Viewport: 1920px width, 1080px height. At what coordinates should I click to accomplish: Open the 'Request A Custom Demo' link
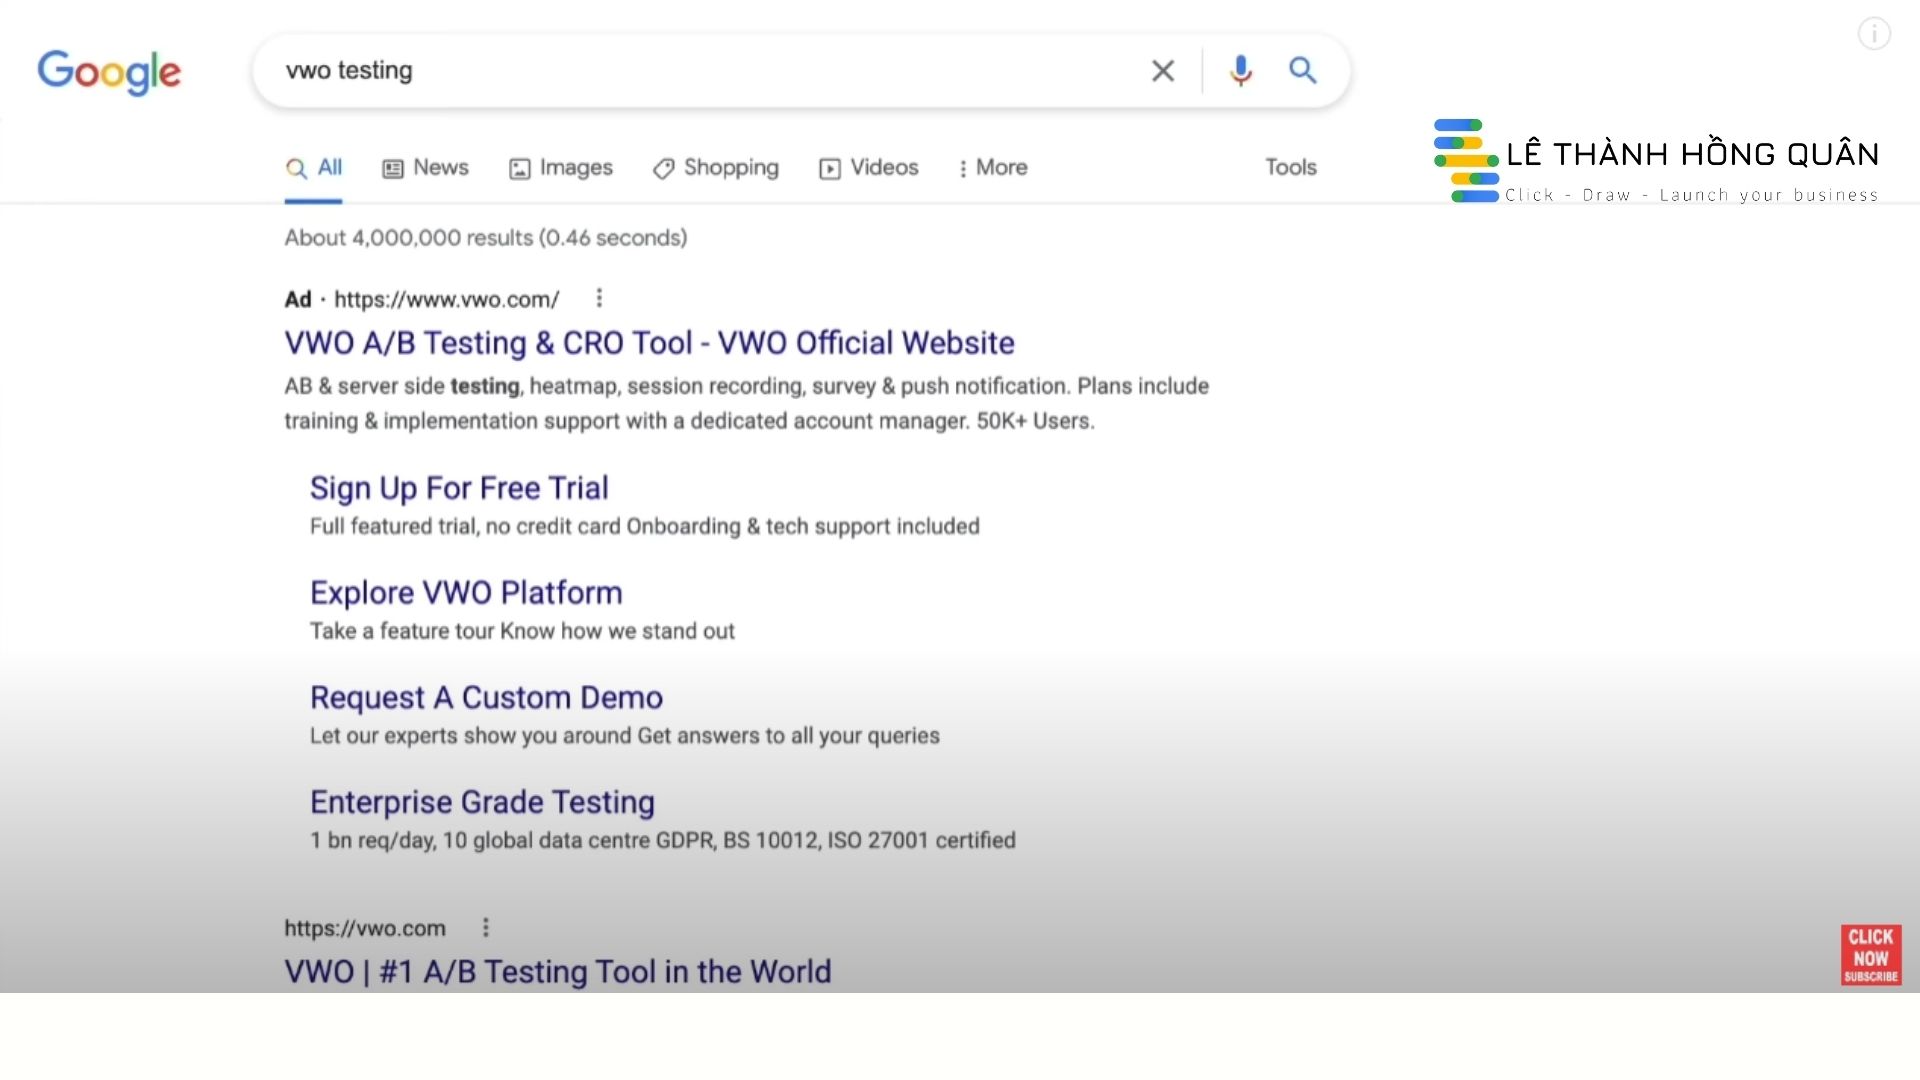(486, 697)
